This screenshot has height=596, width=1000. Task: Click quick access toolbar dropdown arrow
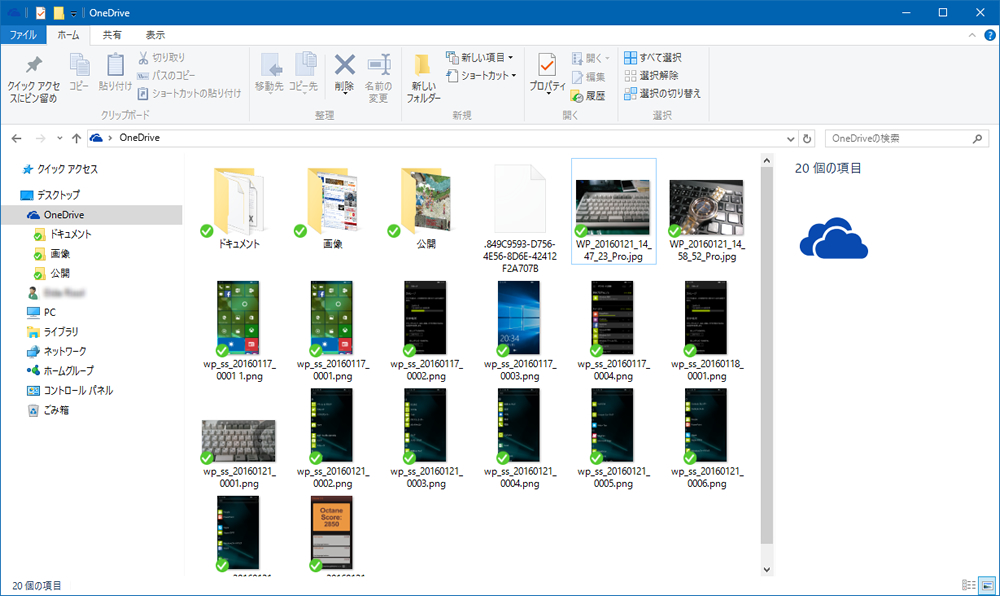74,13
